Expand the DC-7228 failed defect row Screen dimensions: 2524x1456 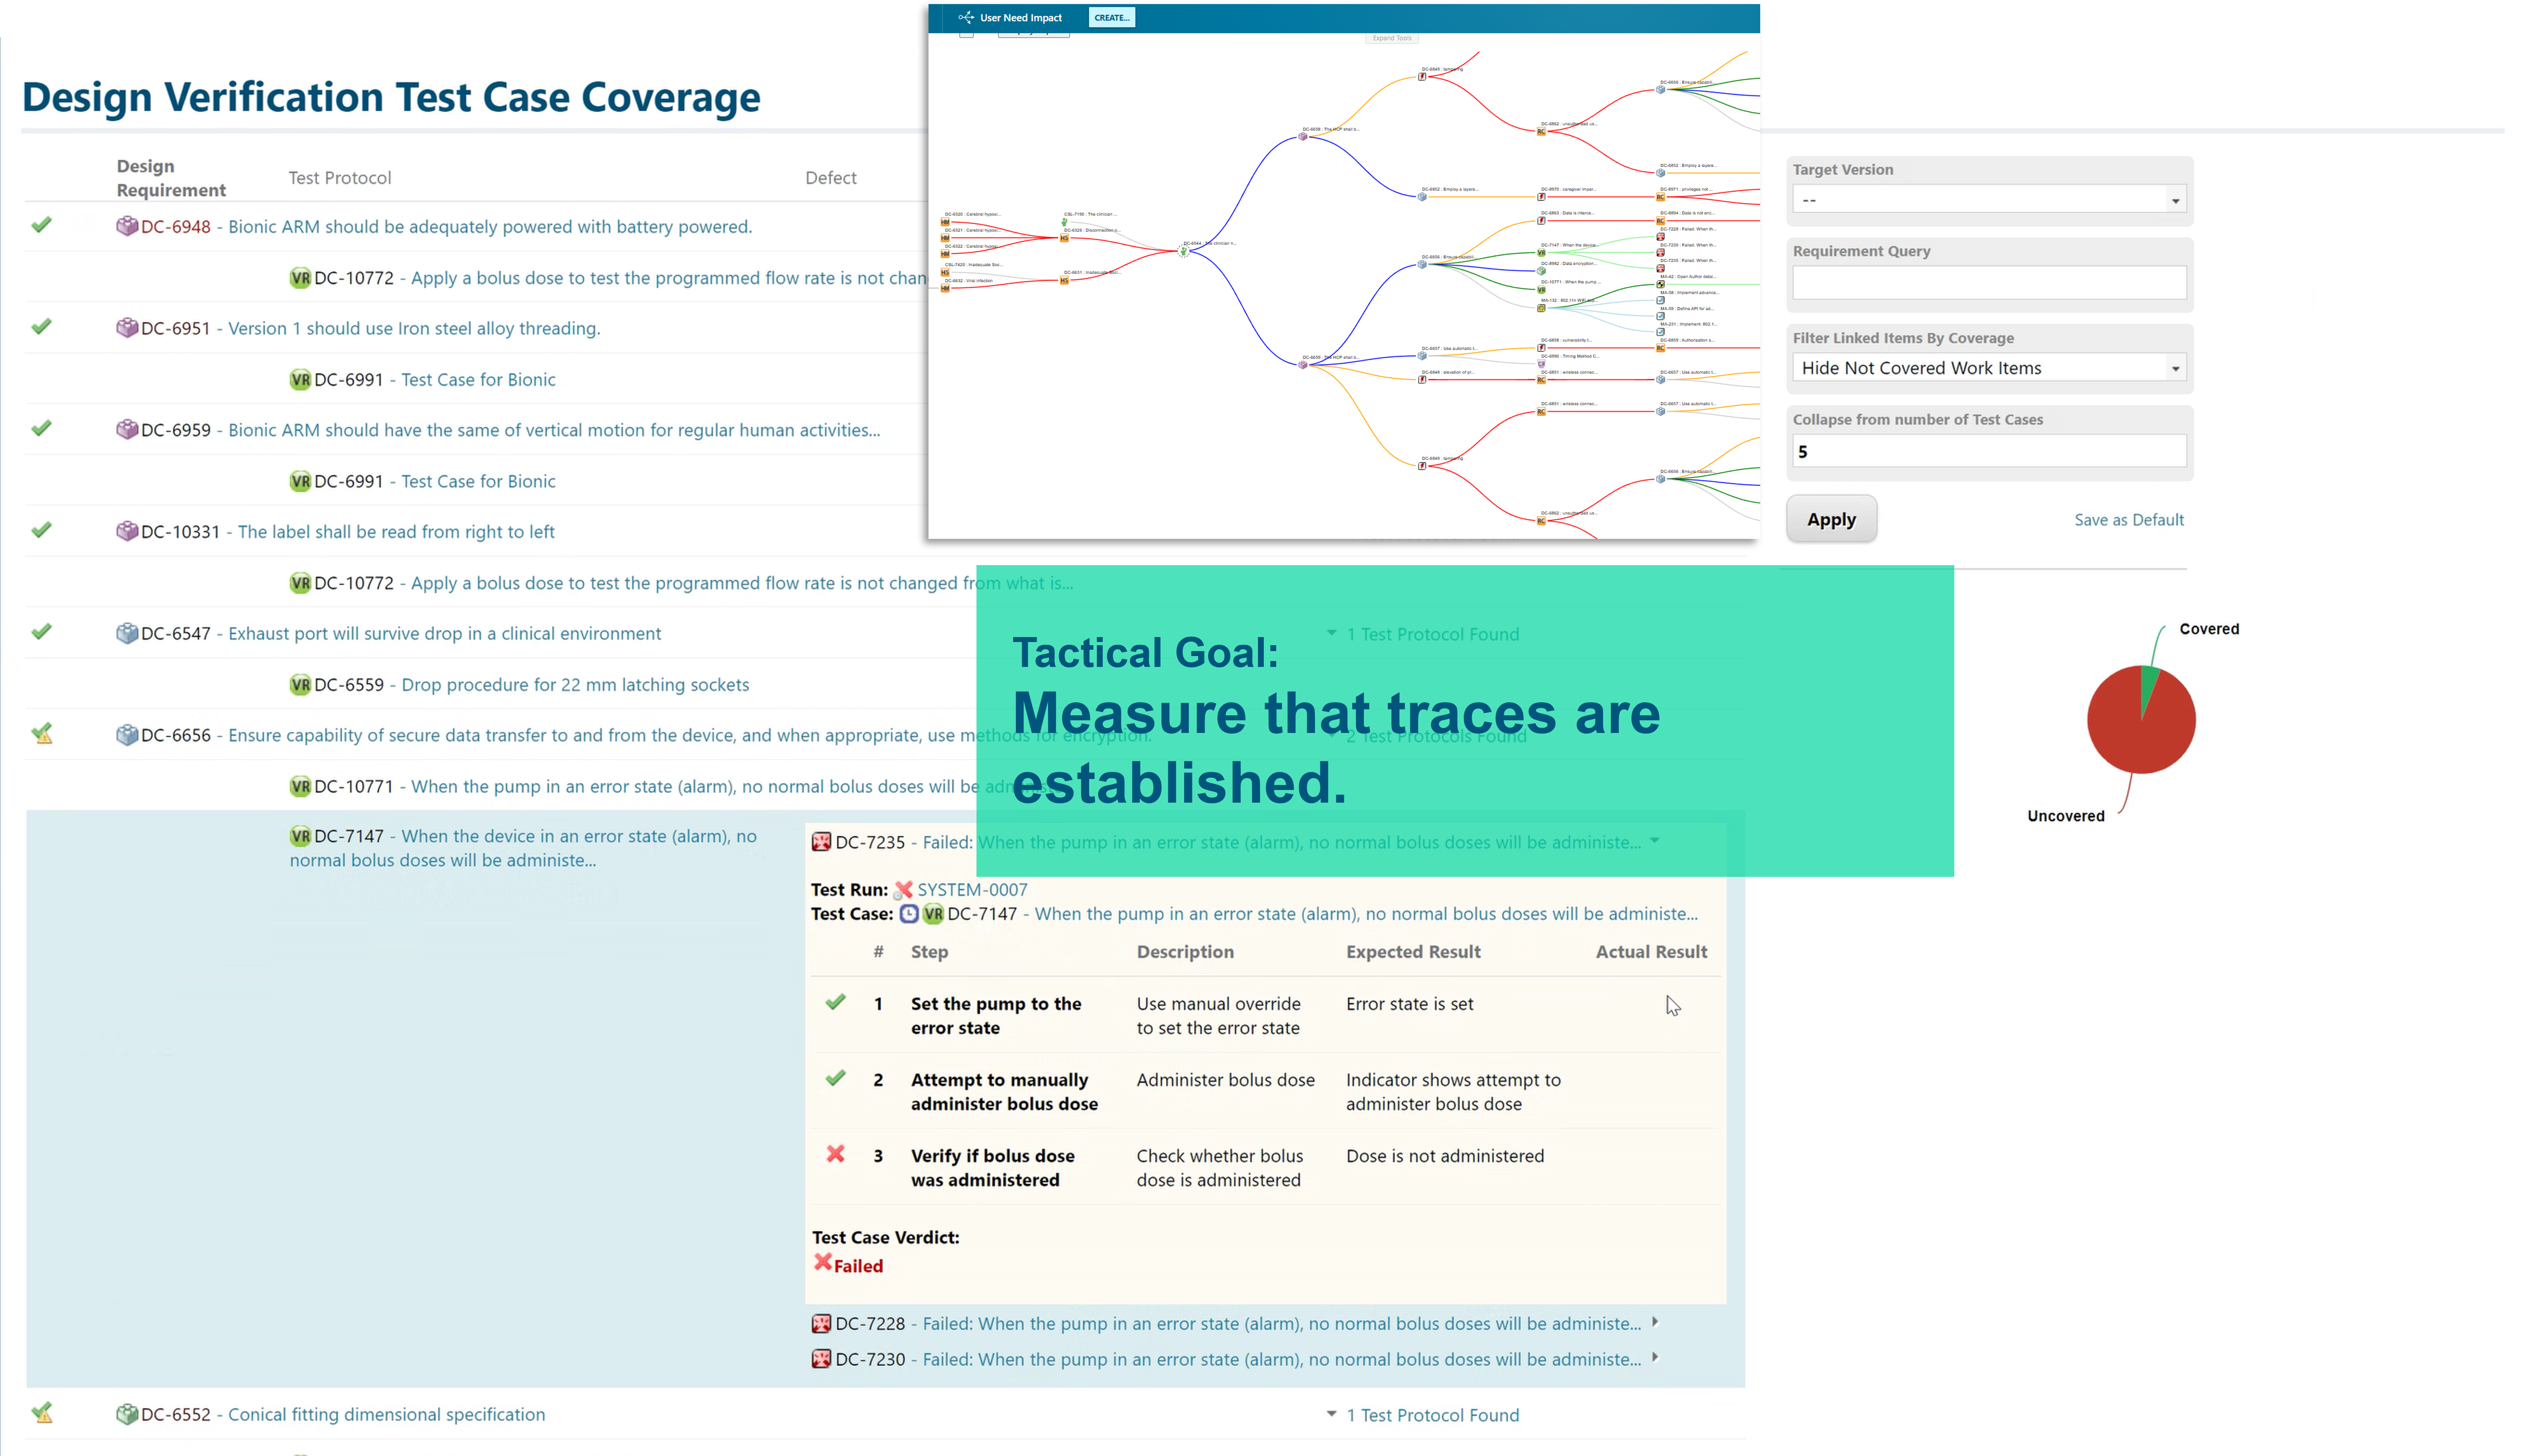click(1655, 1322)
